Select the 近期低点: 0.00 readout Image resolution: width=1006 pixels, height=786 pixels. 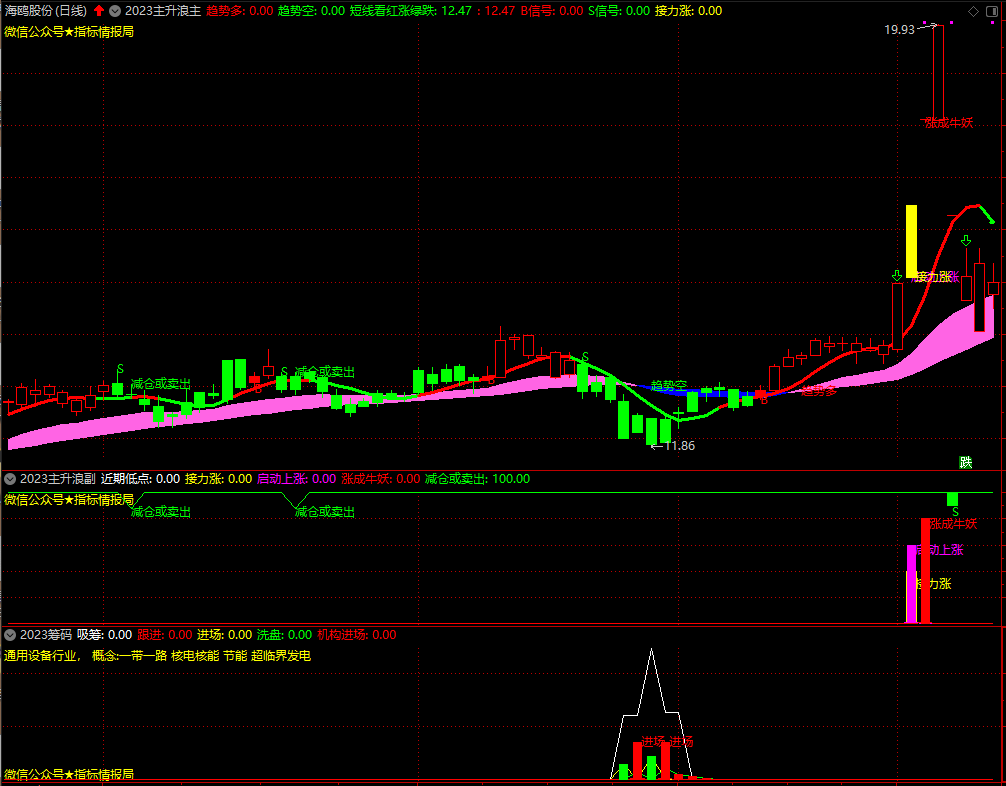pyautogui.click(x=141, y=479)
